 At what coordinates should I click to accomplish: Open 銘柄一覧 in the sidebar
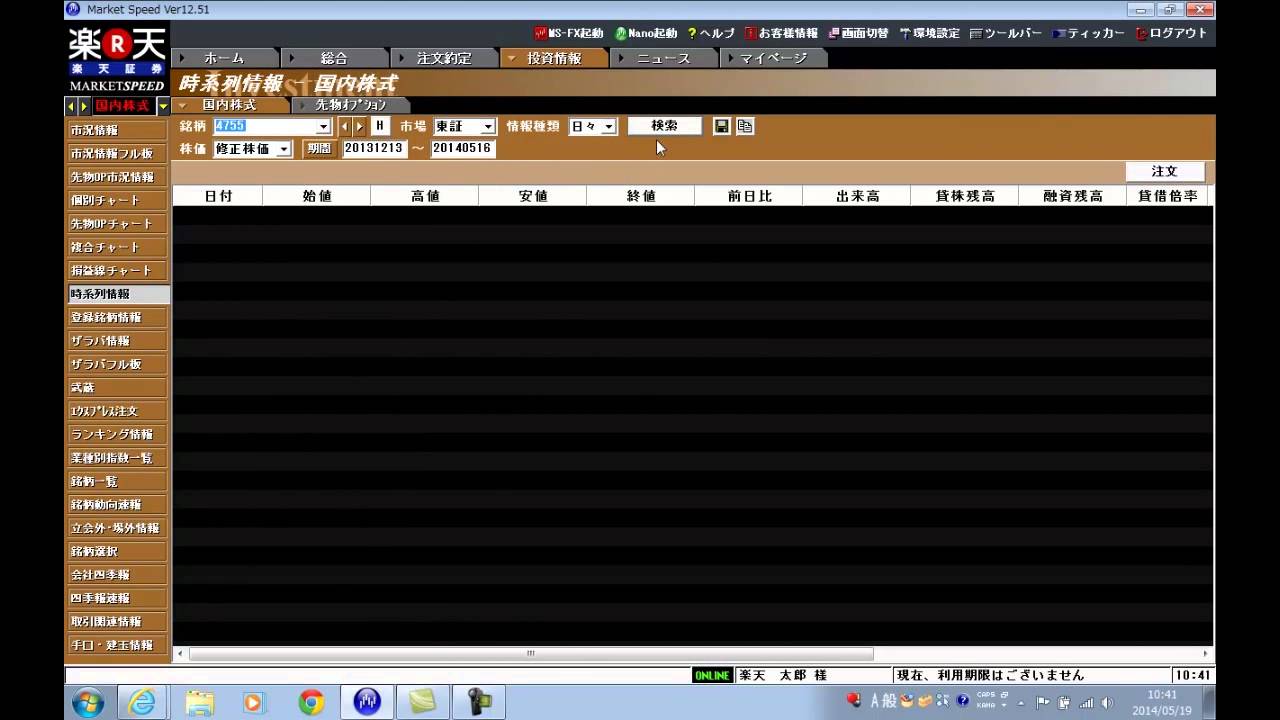click(x=117, y=481)
